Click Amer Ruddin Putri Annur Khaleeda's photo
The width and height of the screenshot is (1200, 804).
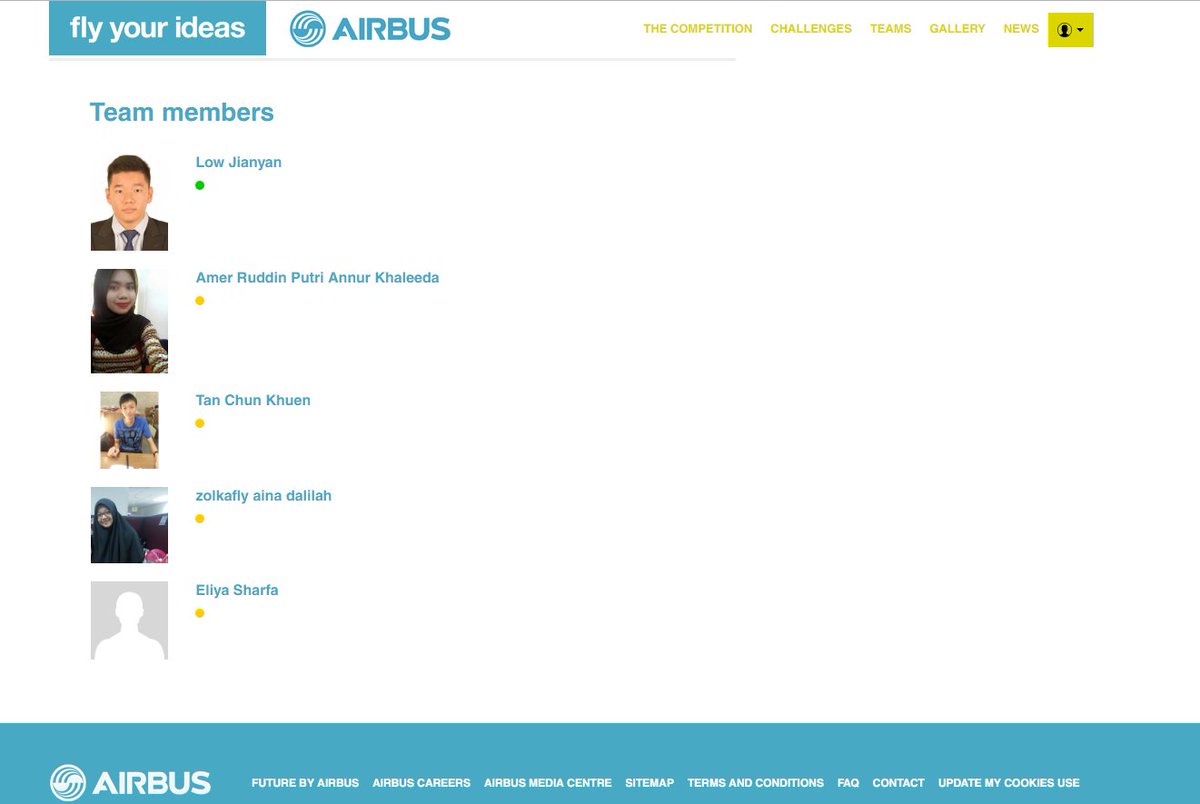129,321
